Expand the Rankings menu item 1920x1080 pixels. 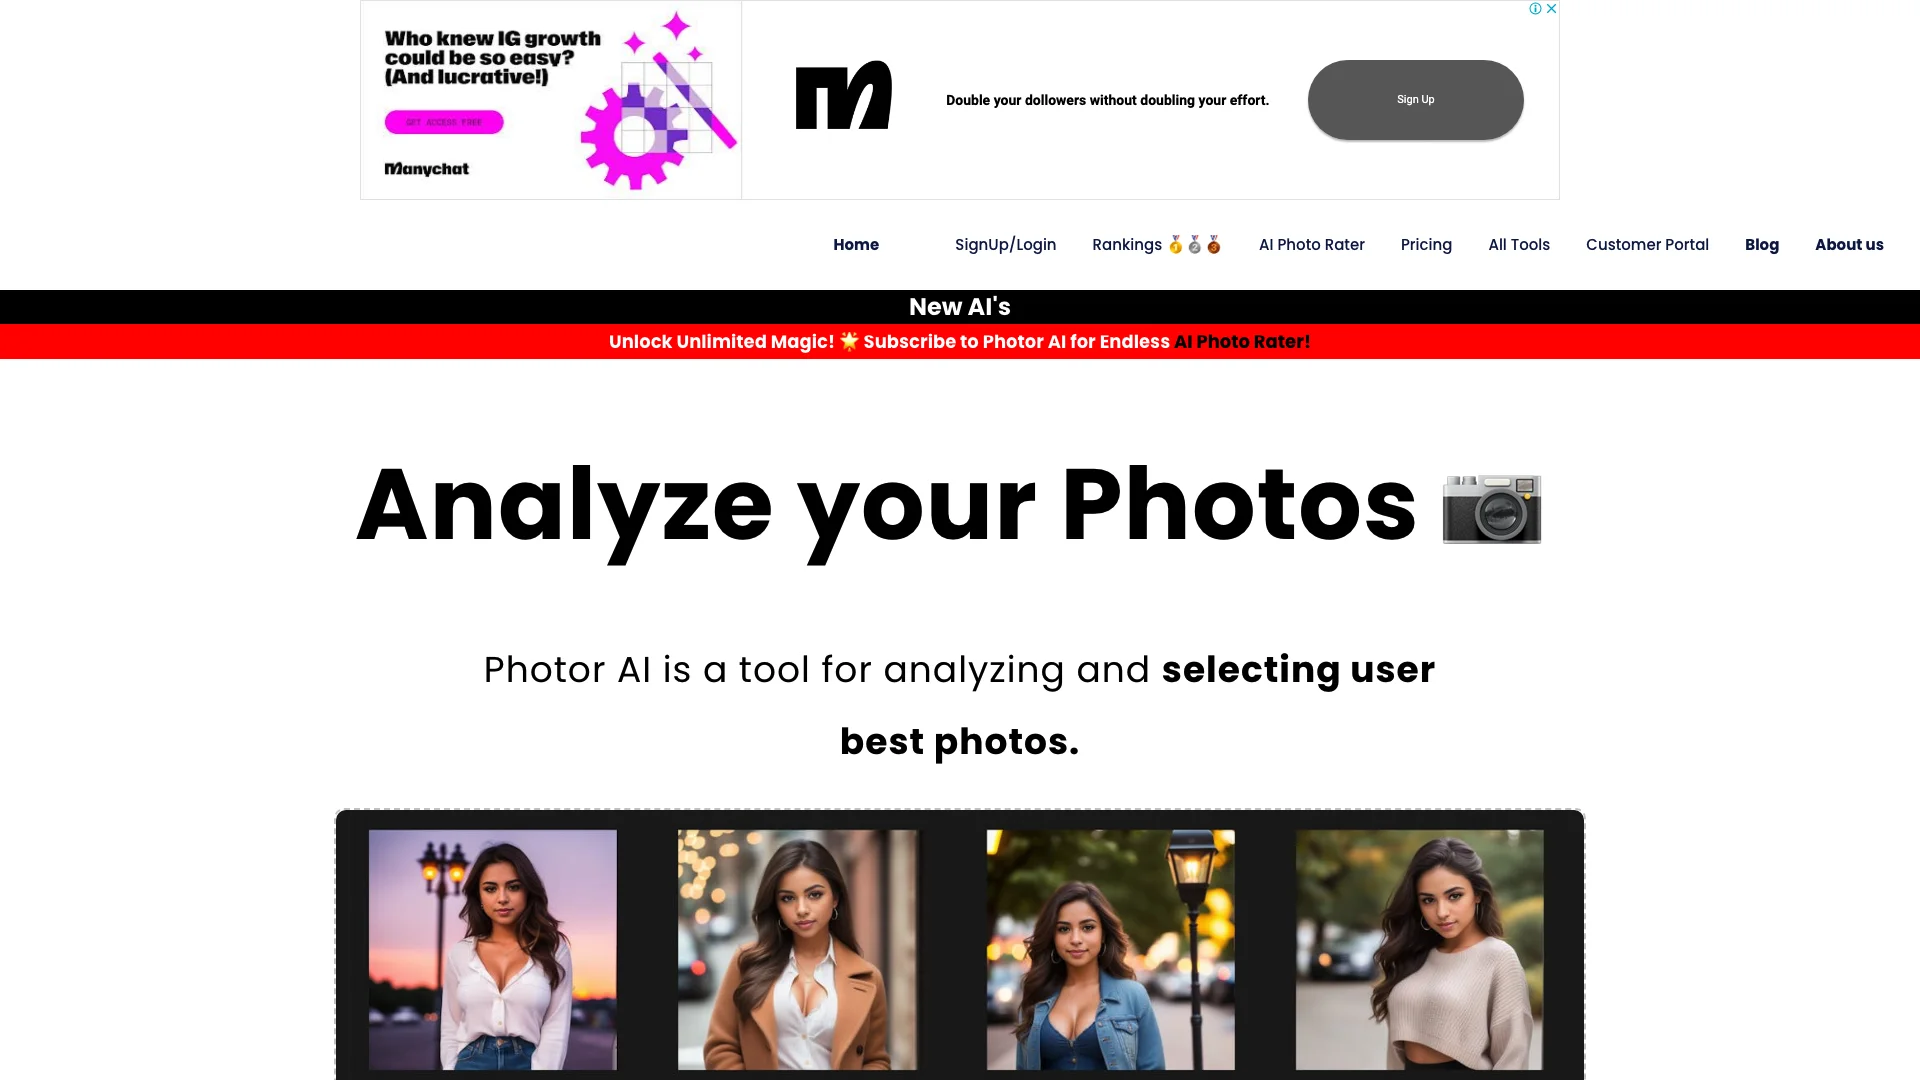click(1156, 244)
